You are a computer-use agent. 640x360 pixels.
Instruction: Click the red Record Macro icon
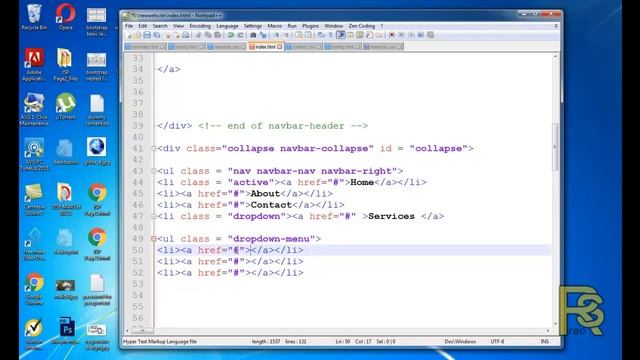click(x=391, y=35)
